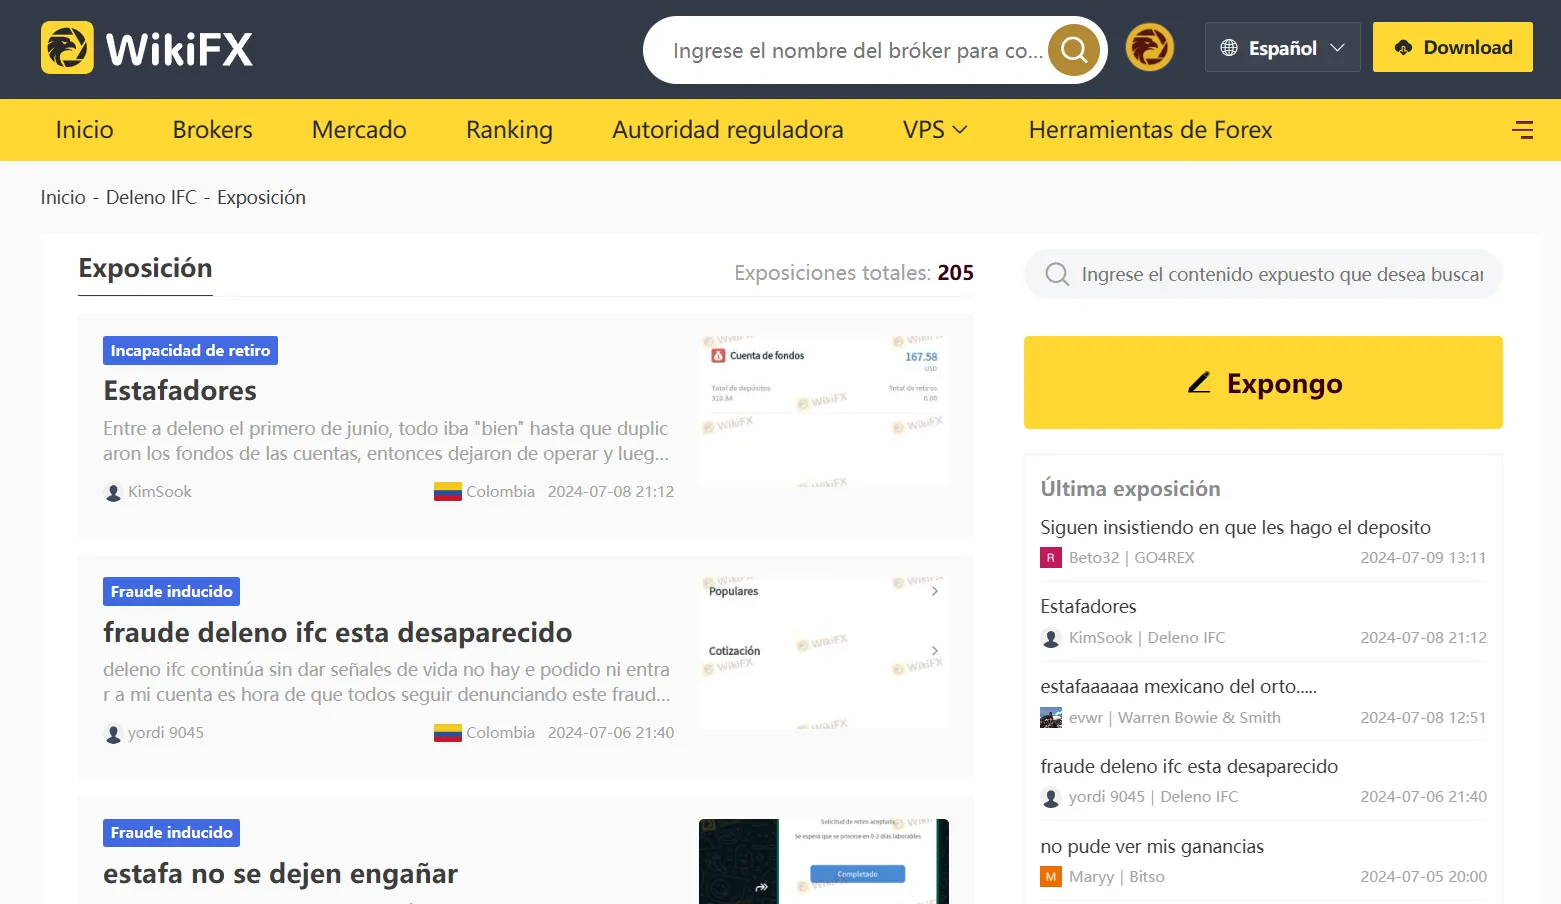1561x904 pixels.
Task: Expand the Español language dropdown
Action: (x=1283, y=47)
